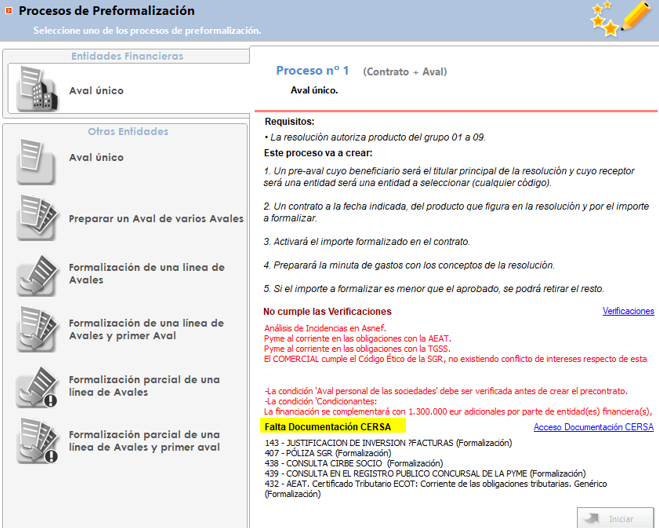Choose Preparar un Aval de varios Avales

coord(156,219)
